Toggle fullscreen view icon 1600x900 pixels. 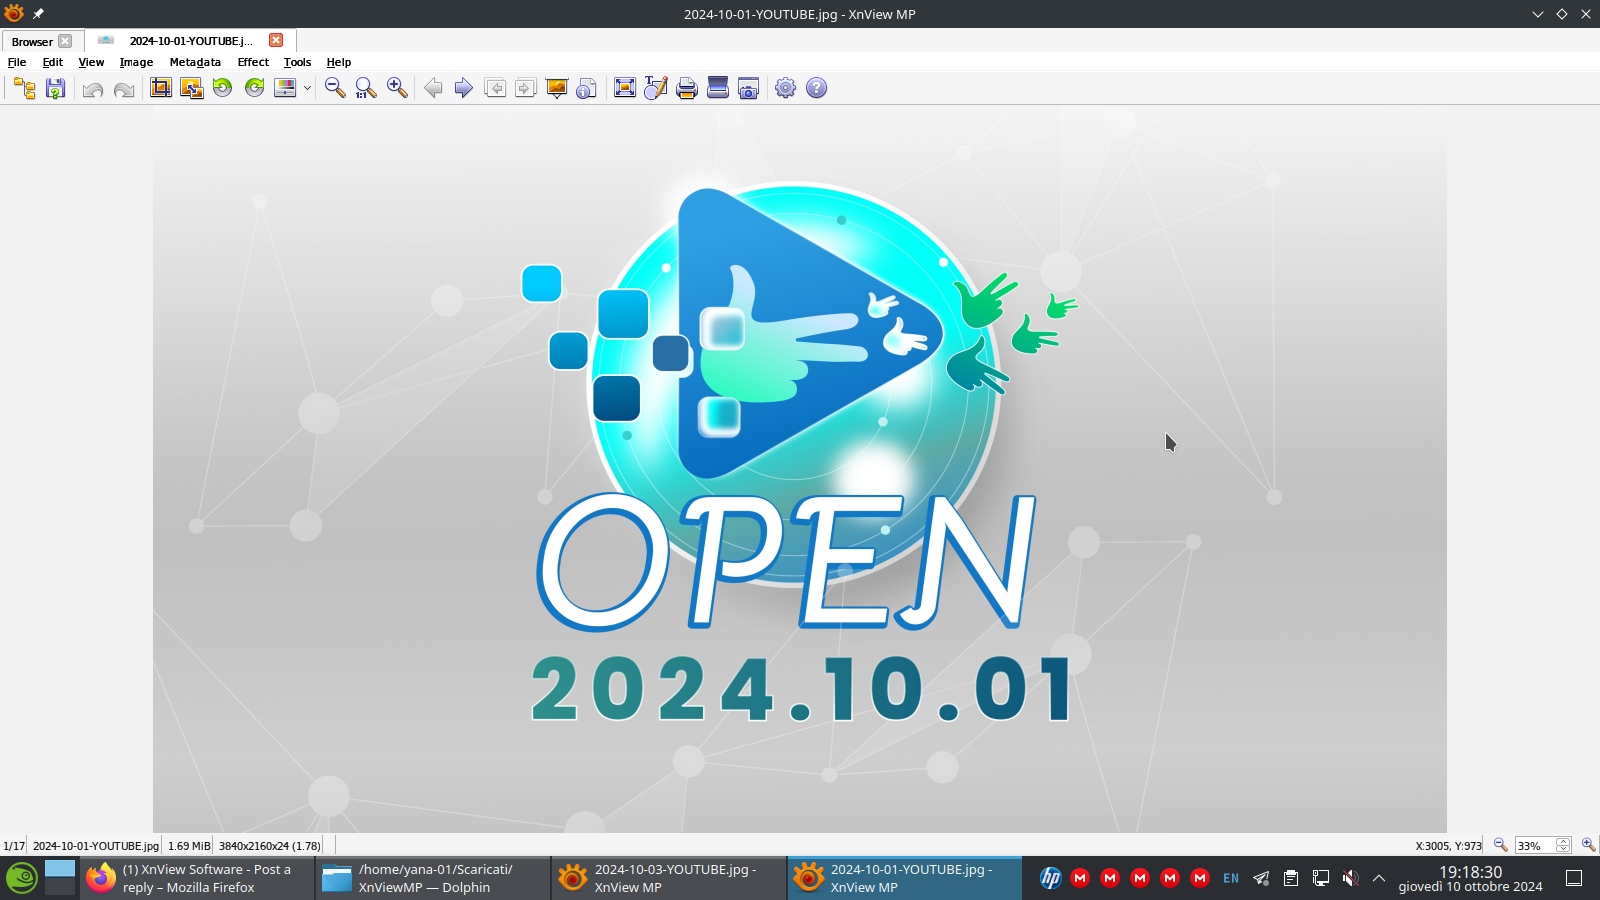[625, 88]
